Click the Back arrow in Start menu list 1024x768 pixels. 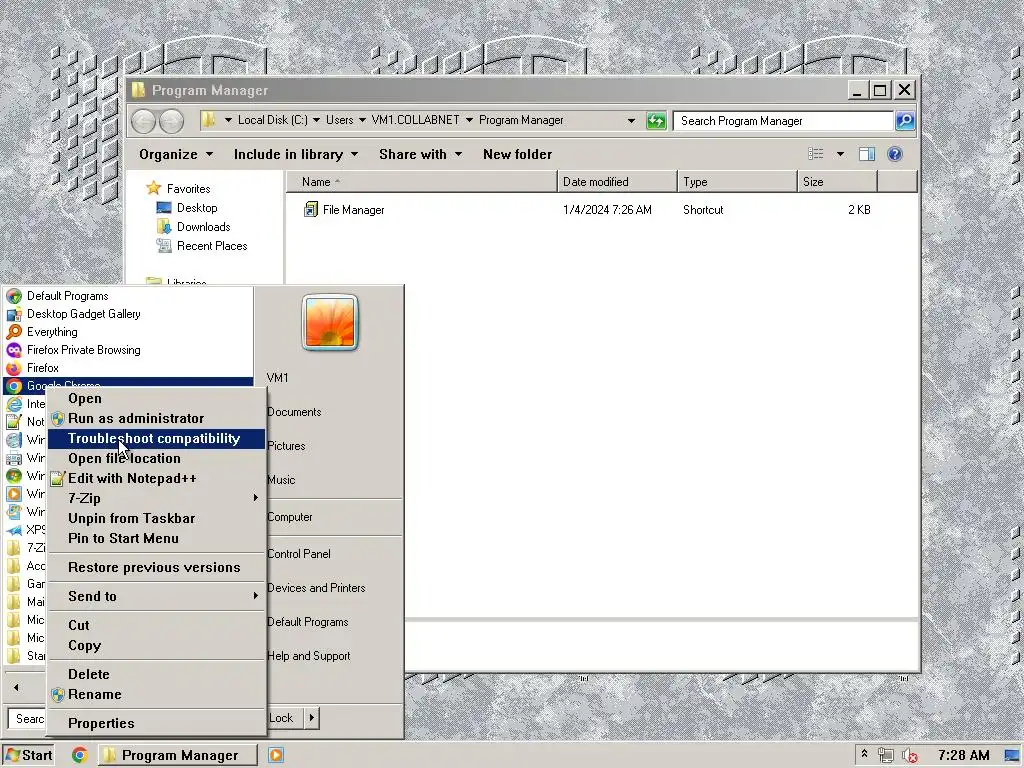(16, 686)
